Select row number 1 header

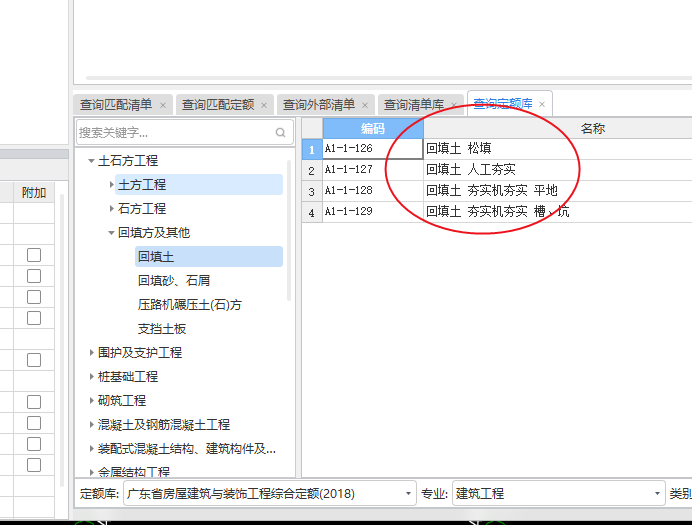pyautogui.click(x=312, y=149)
